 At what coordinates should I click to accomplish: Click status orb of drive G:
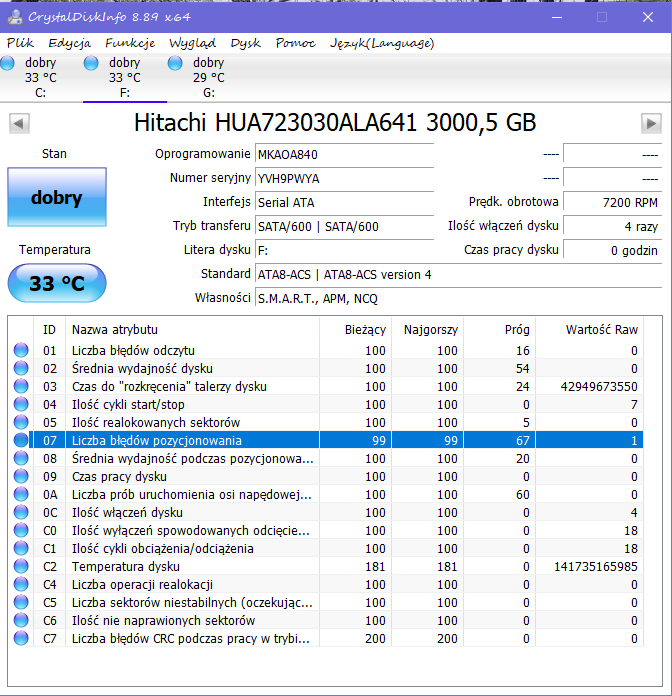pyautogui.click(x=175, y=63)
